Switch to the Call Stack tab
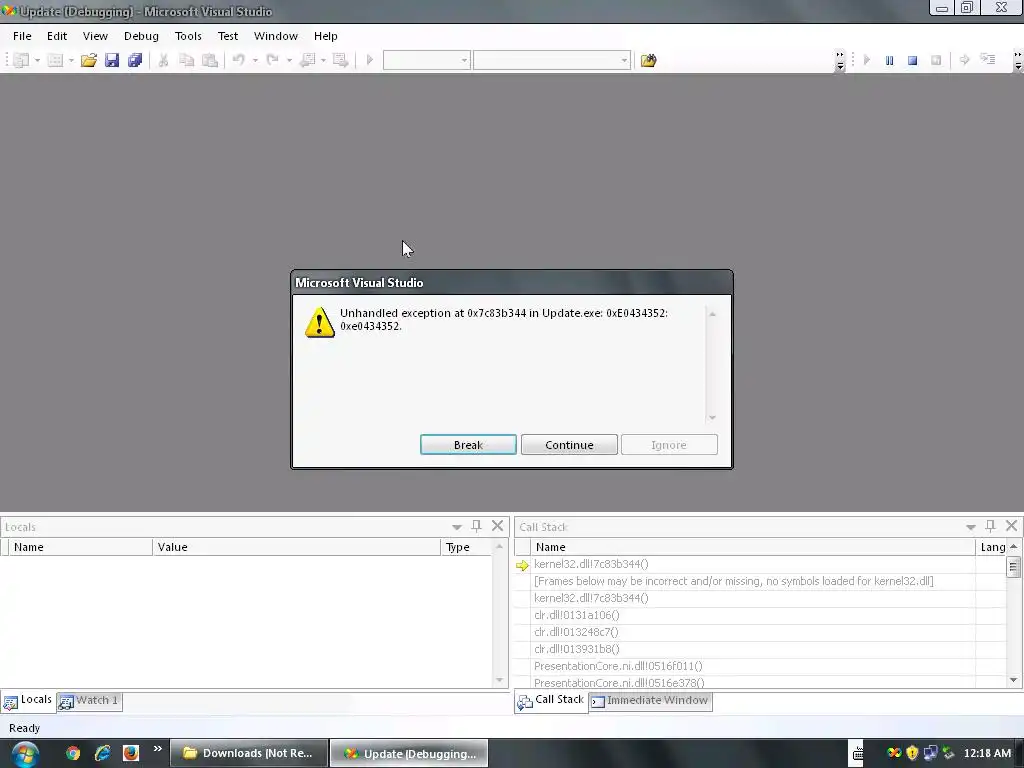This screenshot has height=768, width=1024. (x=551, y=700)
